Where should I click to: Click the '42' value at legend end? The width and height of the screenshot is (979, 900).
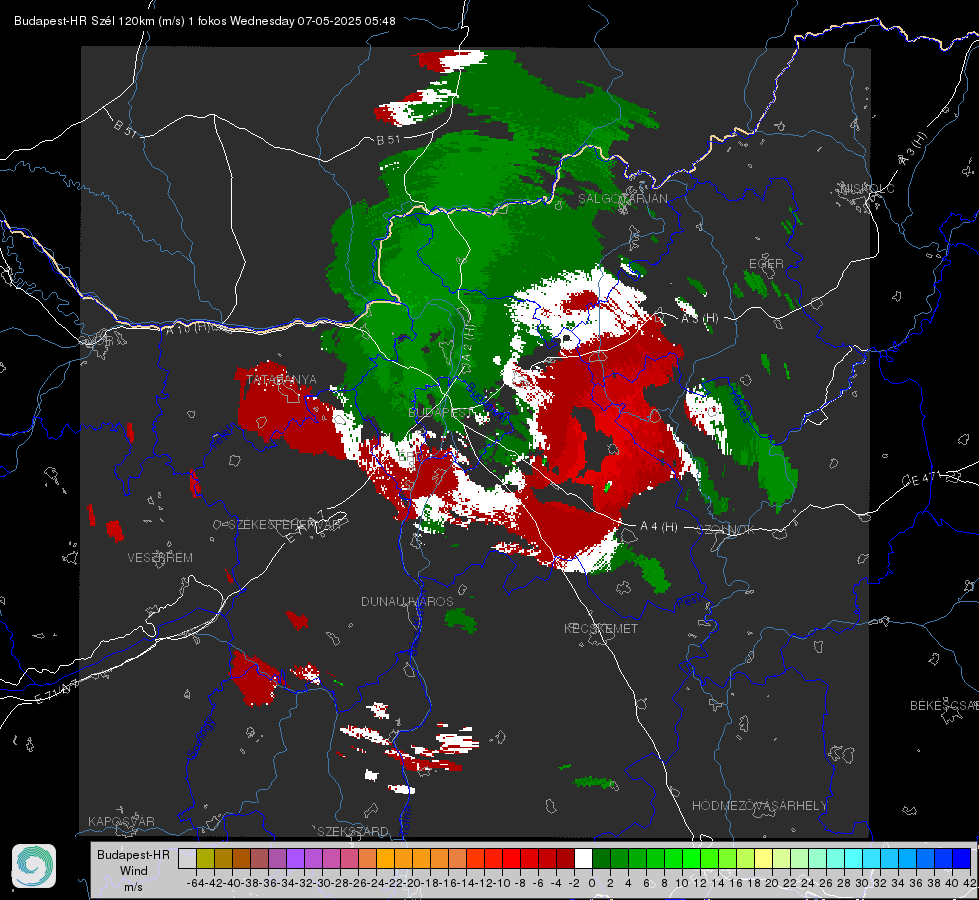969,883
